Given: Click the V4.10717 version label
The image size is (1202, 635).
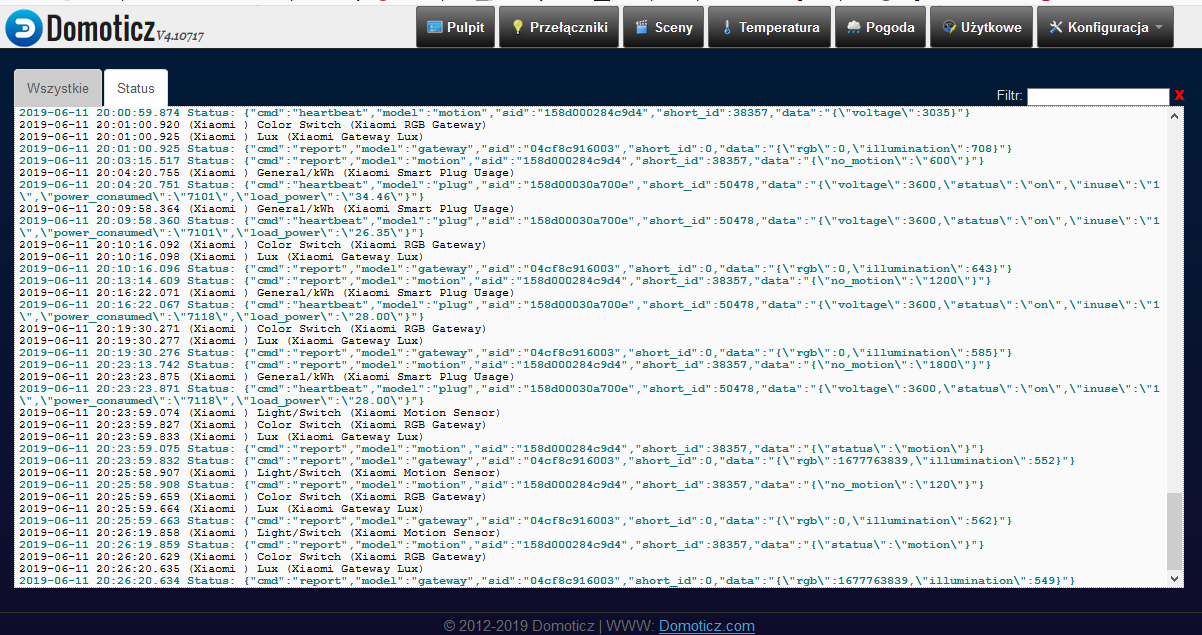Looking at the screenshot, I should 180,37.
